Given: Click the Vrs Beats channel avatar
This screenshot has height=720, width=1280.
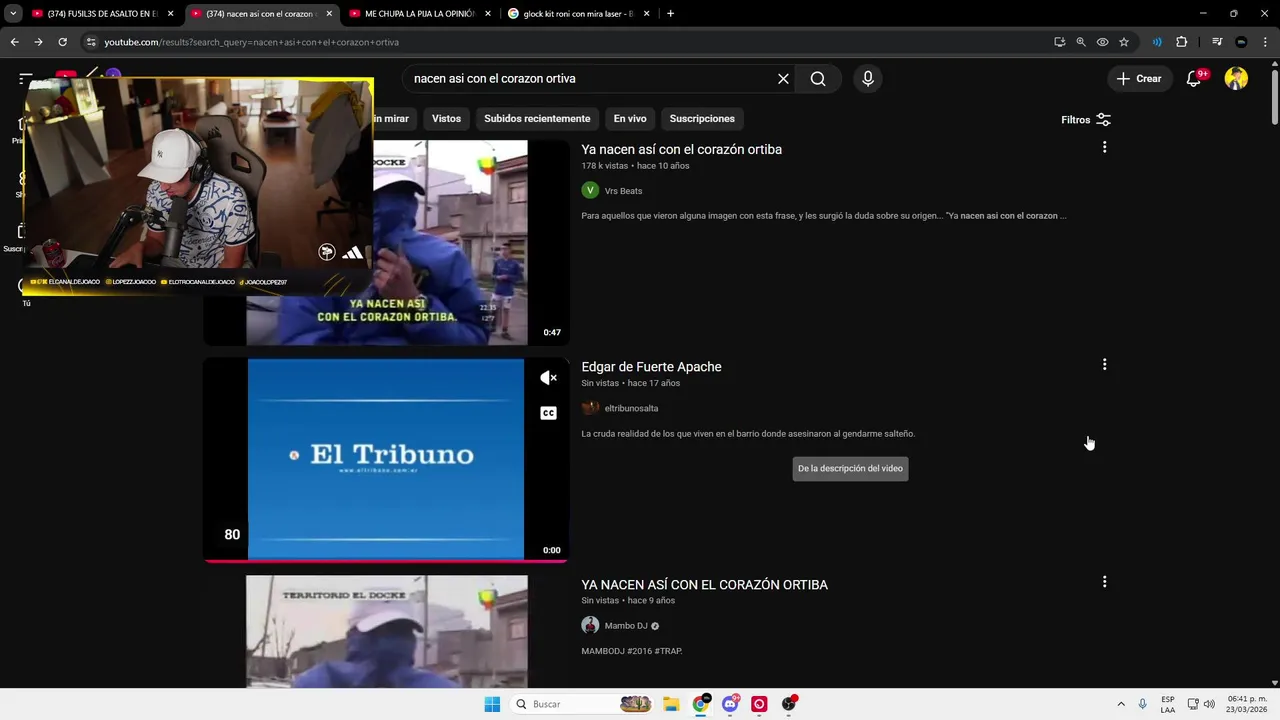Looking at the screenshot, I should (x=590, y=191).
